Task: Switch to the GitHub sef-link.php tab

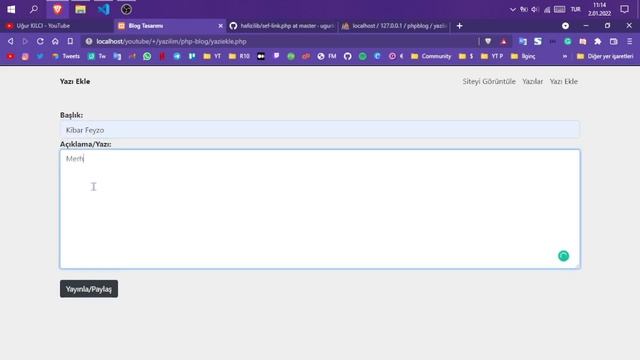Action: (282, 26)
